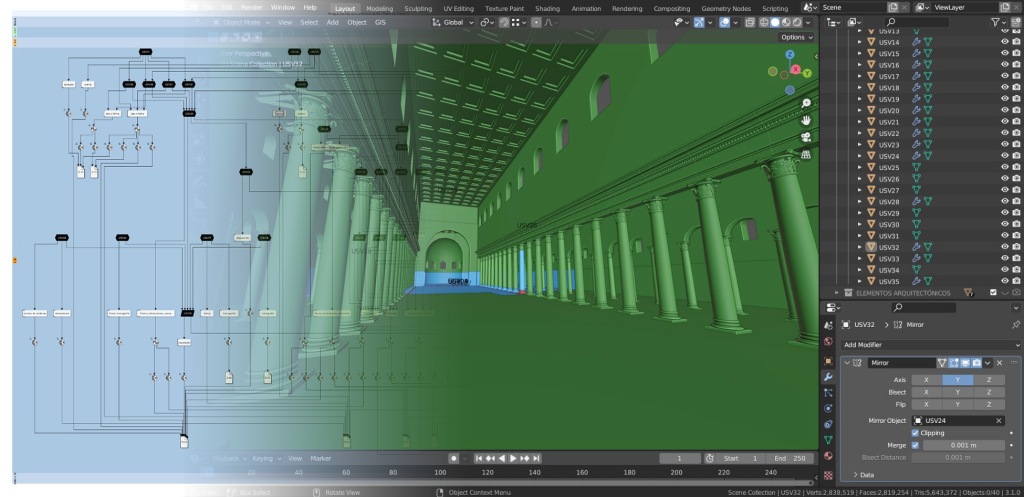Open the GIS menu in viewport header
This screenshot has width=1024, height=497.
pyautogui.click(x=380, y=22)
